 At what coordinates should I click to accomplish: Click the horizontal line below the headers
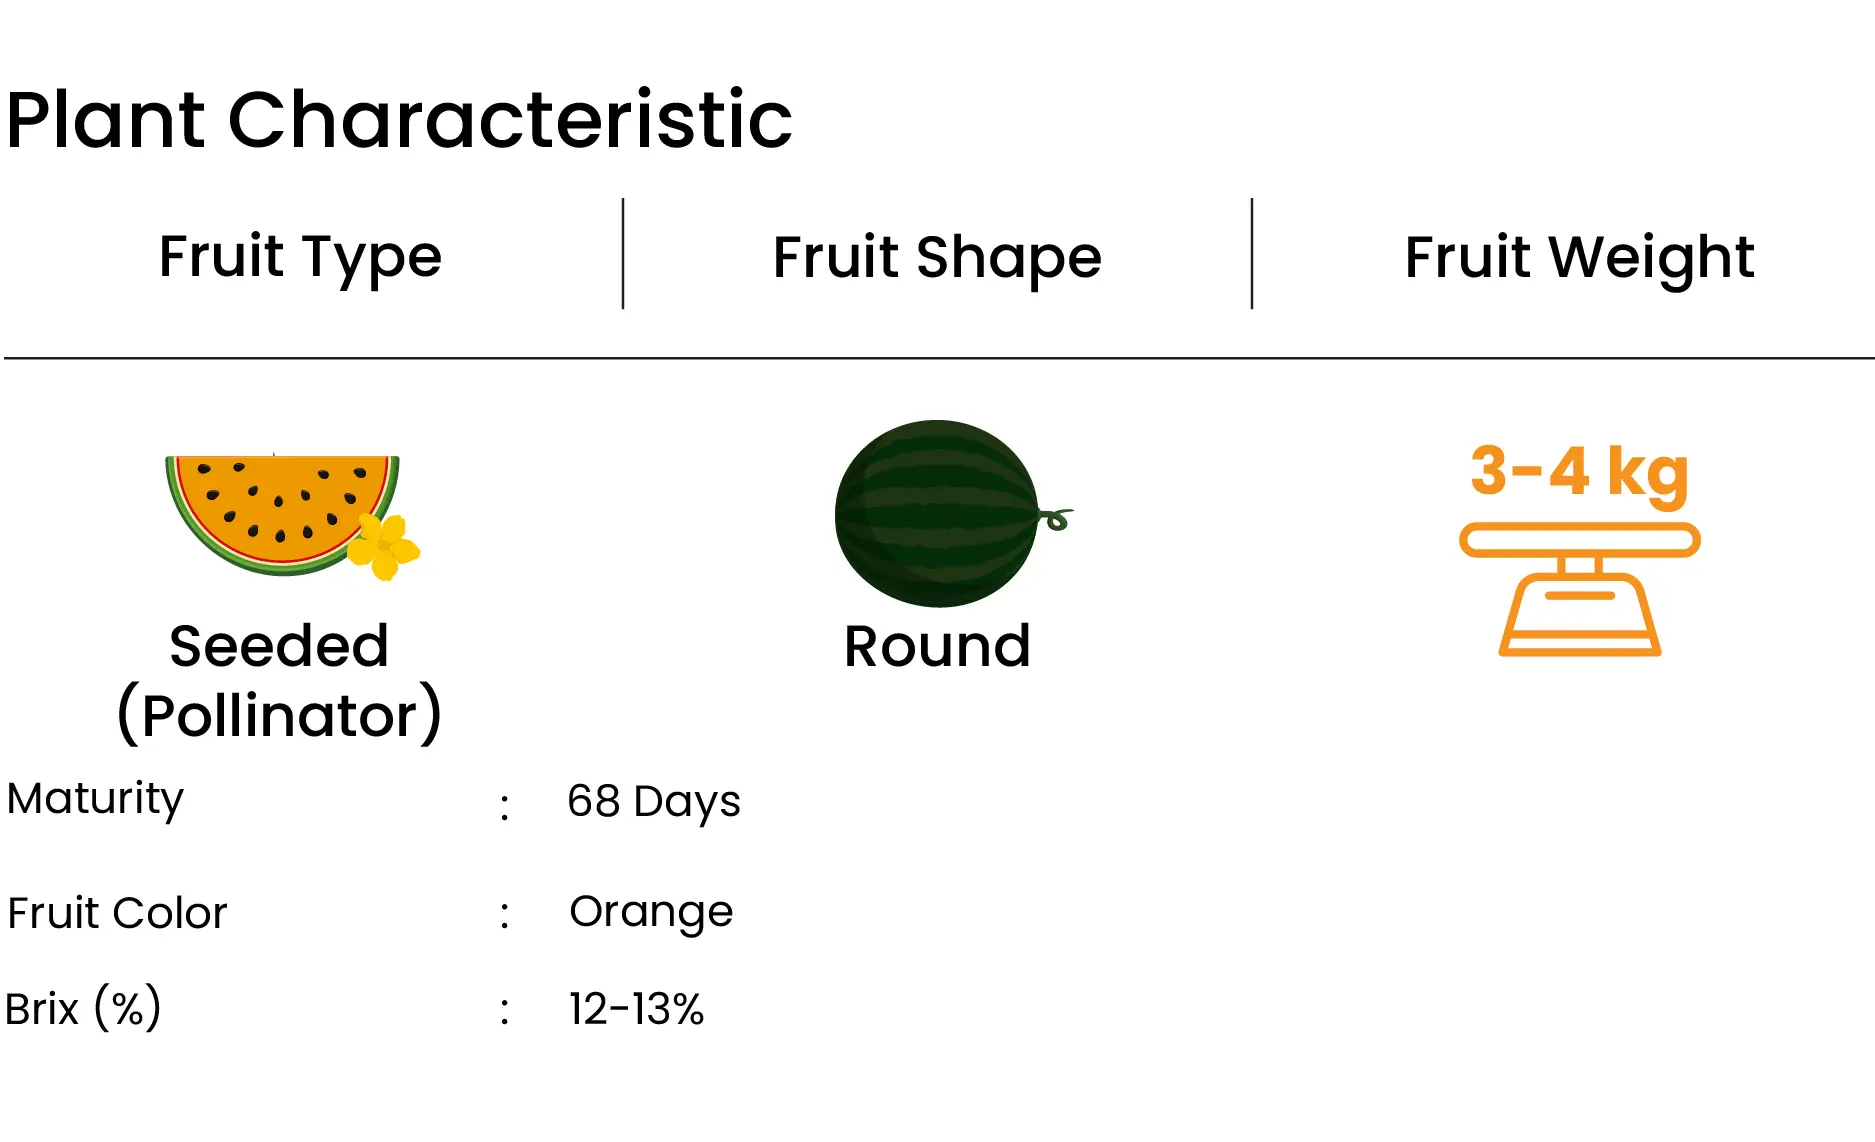[939, 357]
